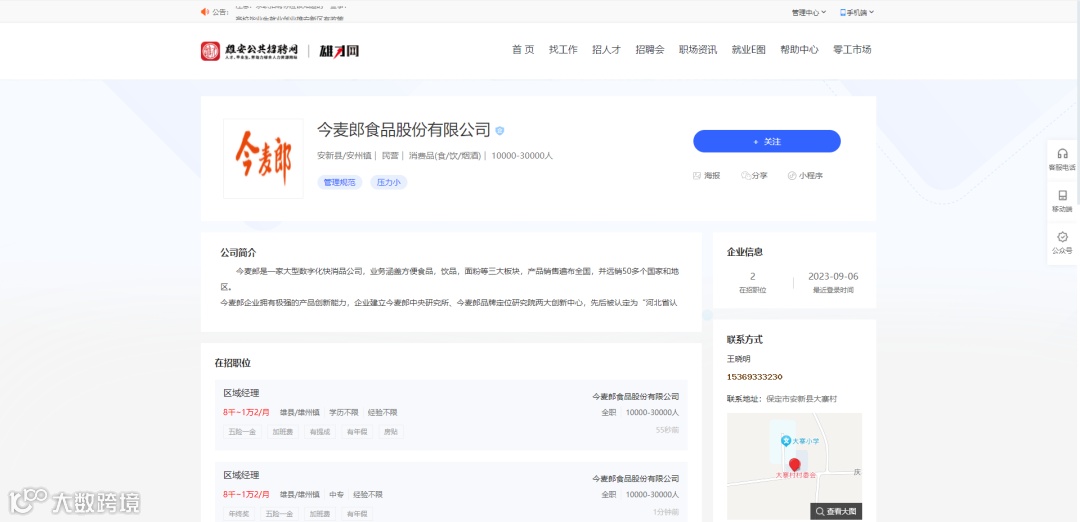Viewport: 1080px width, 522px height.
Task: Open the 招聘会 menu item
Action: (650, 50)
